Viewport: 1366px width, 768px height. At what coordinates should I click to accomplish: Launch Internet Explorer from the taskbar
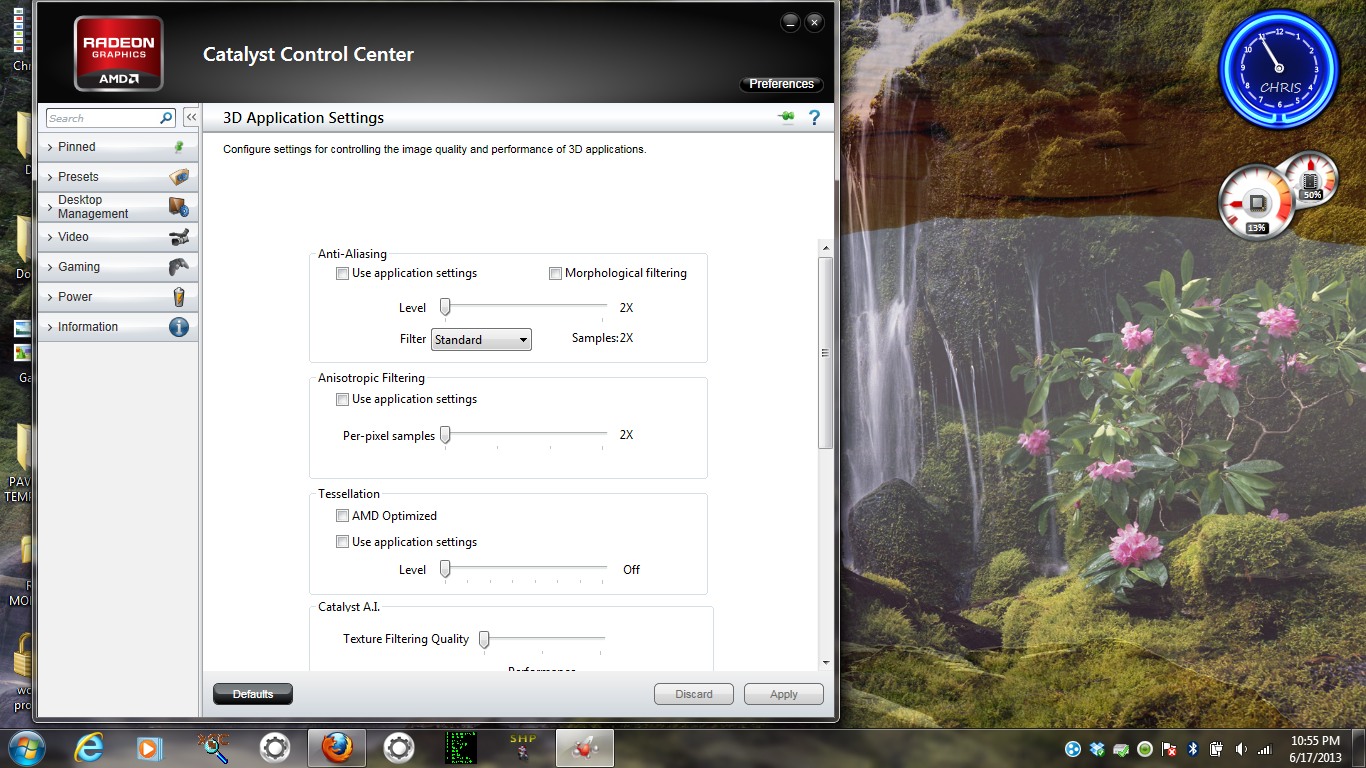tap(89, 748)
